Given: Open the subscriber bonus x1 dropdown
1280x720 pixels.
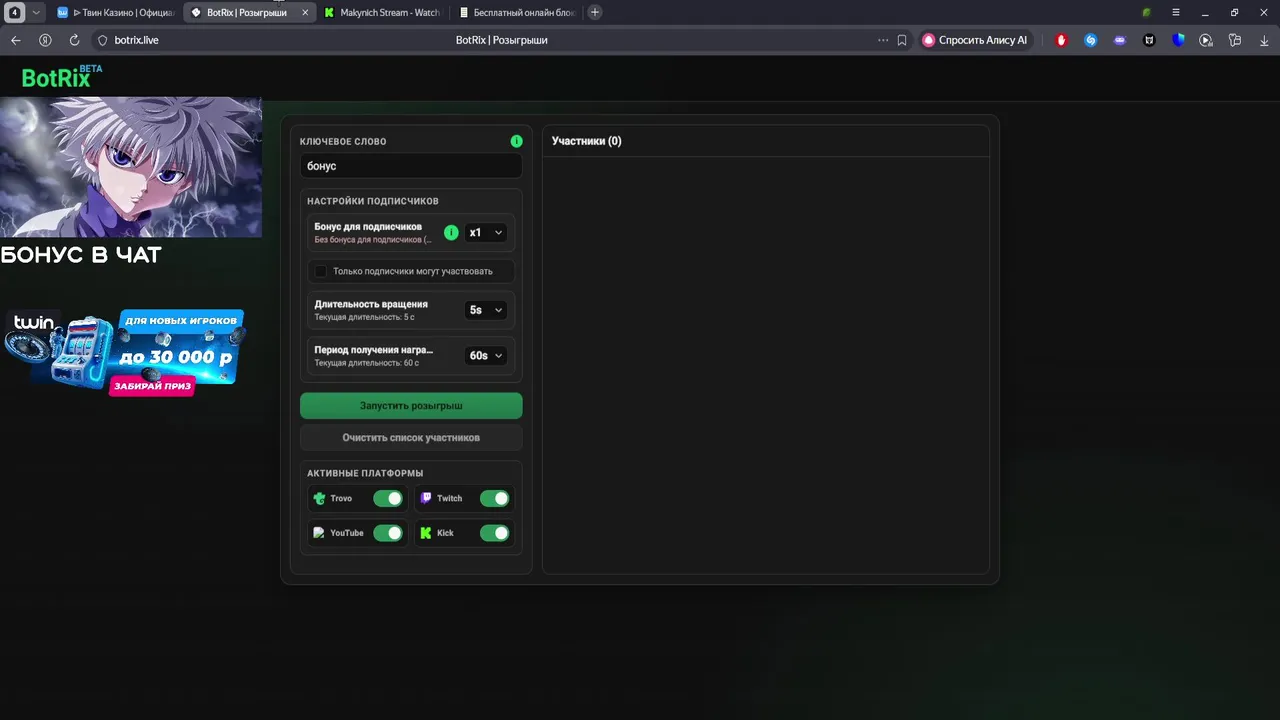Looking at the screenshot, I should click(x=486, y=232).
